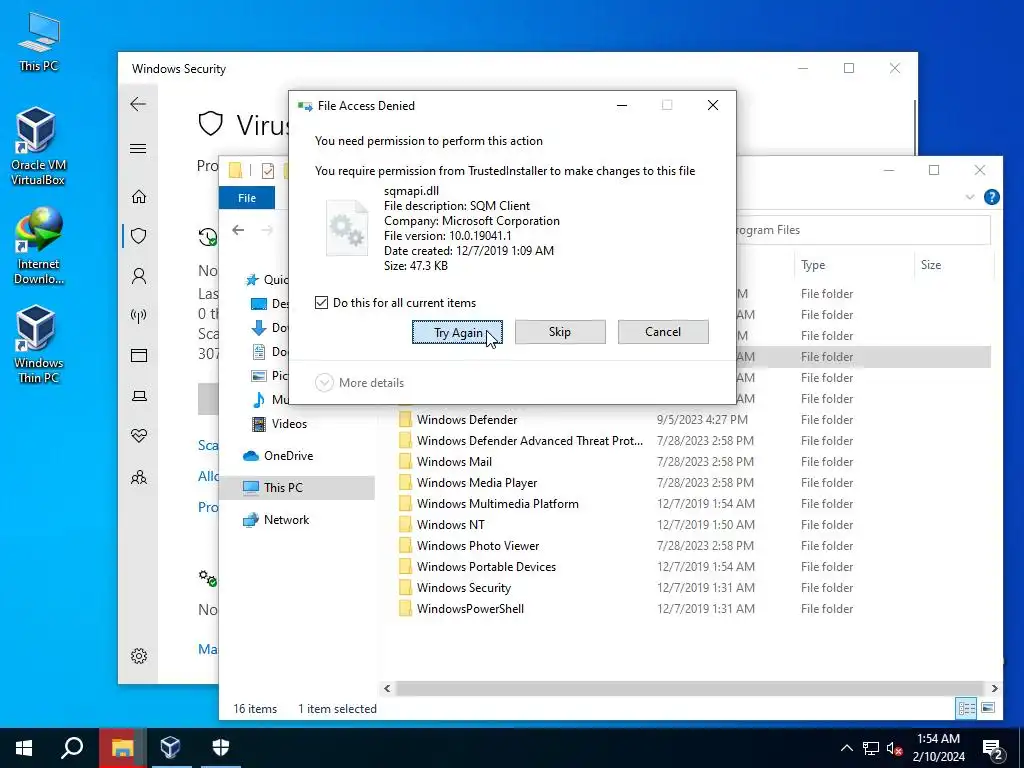Select OneDrive in navigation pane

click(x=278, y=456)
